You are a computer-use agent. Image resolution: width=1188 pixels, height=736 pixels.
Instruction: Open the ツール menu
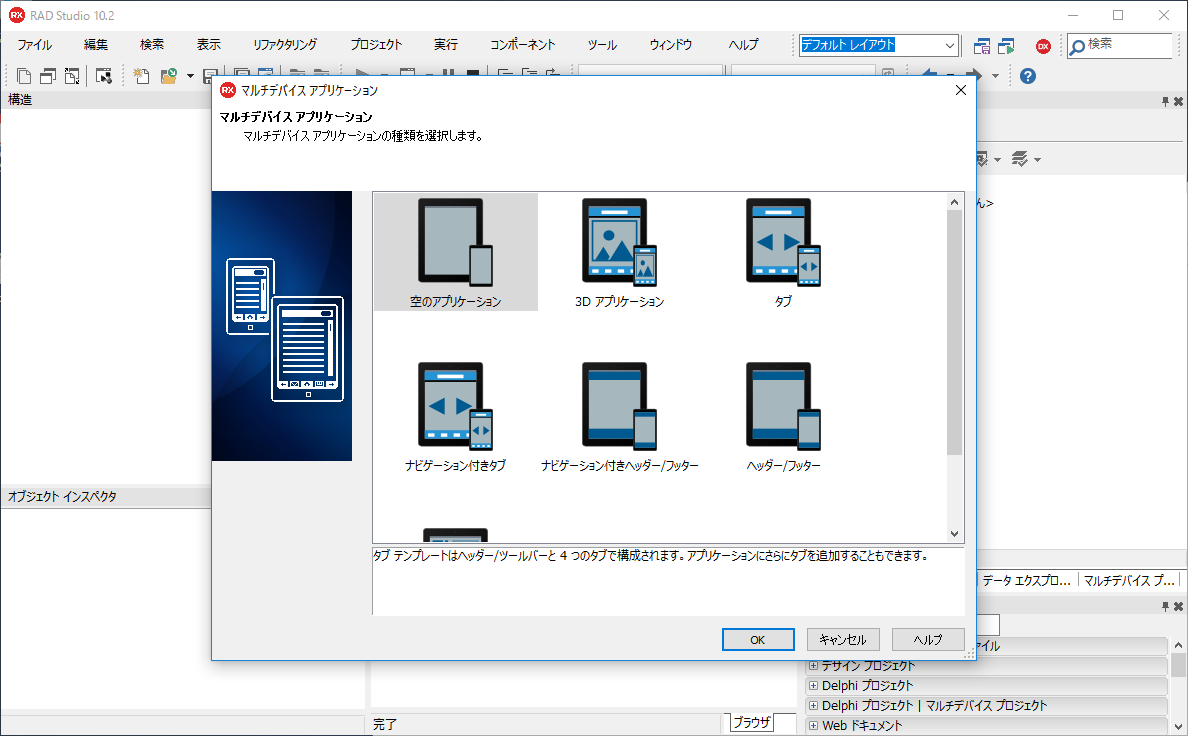pyautogui.click(x=602, y=45)
